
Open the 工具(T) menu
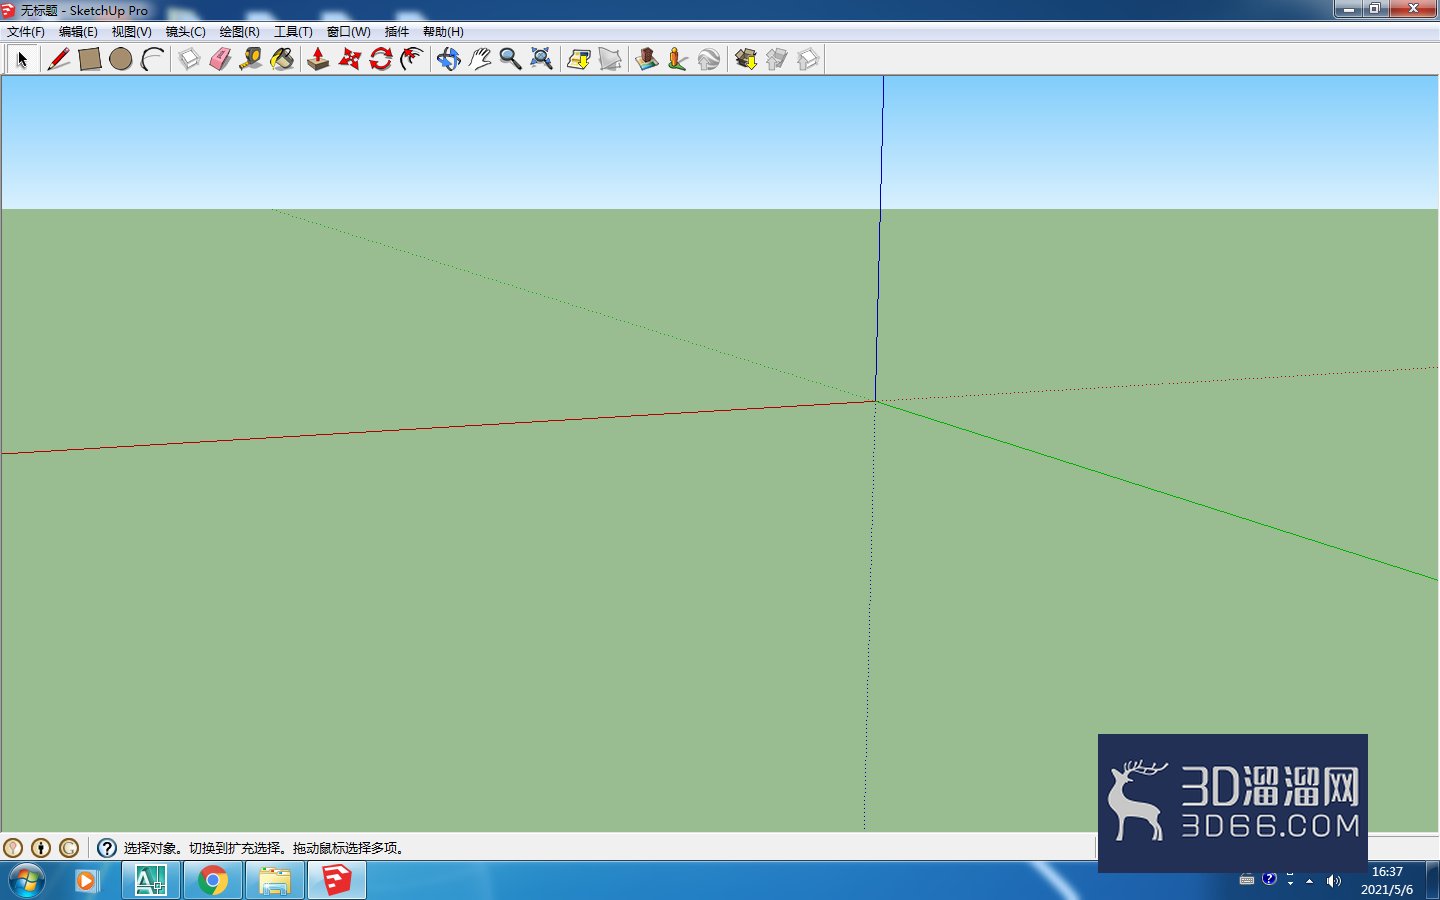[293, 32]
